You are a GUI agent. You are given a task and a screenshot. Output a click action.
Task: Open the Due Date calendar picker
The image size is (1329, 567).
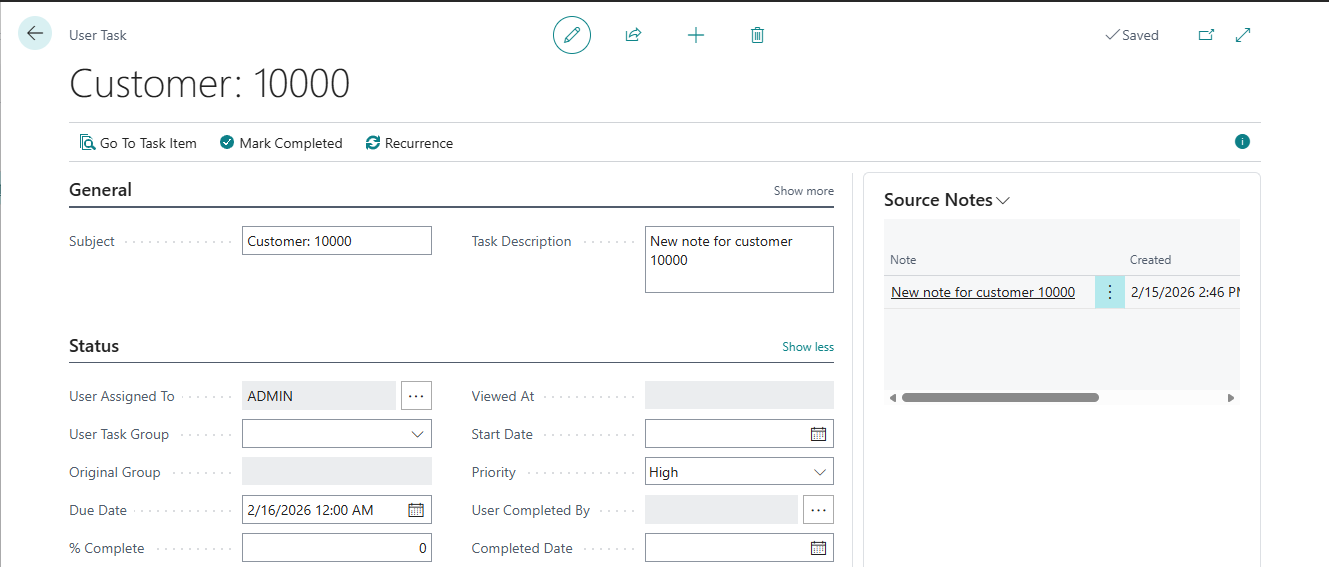tap(416, 510)
